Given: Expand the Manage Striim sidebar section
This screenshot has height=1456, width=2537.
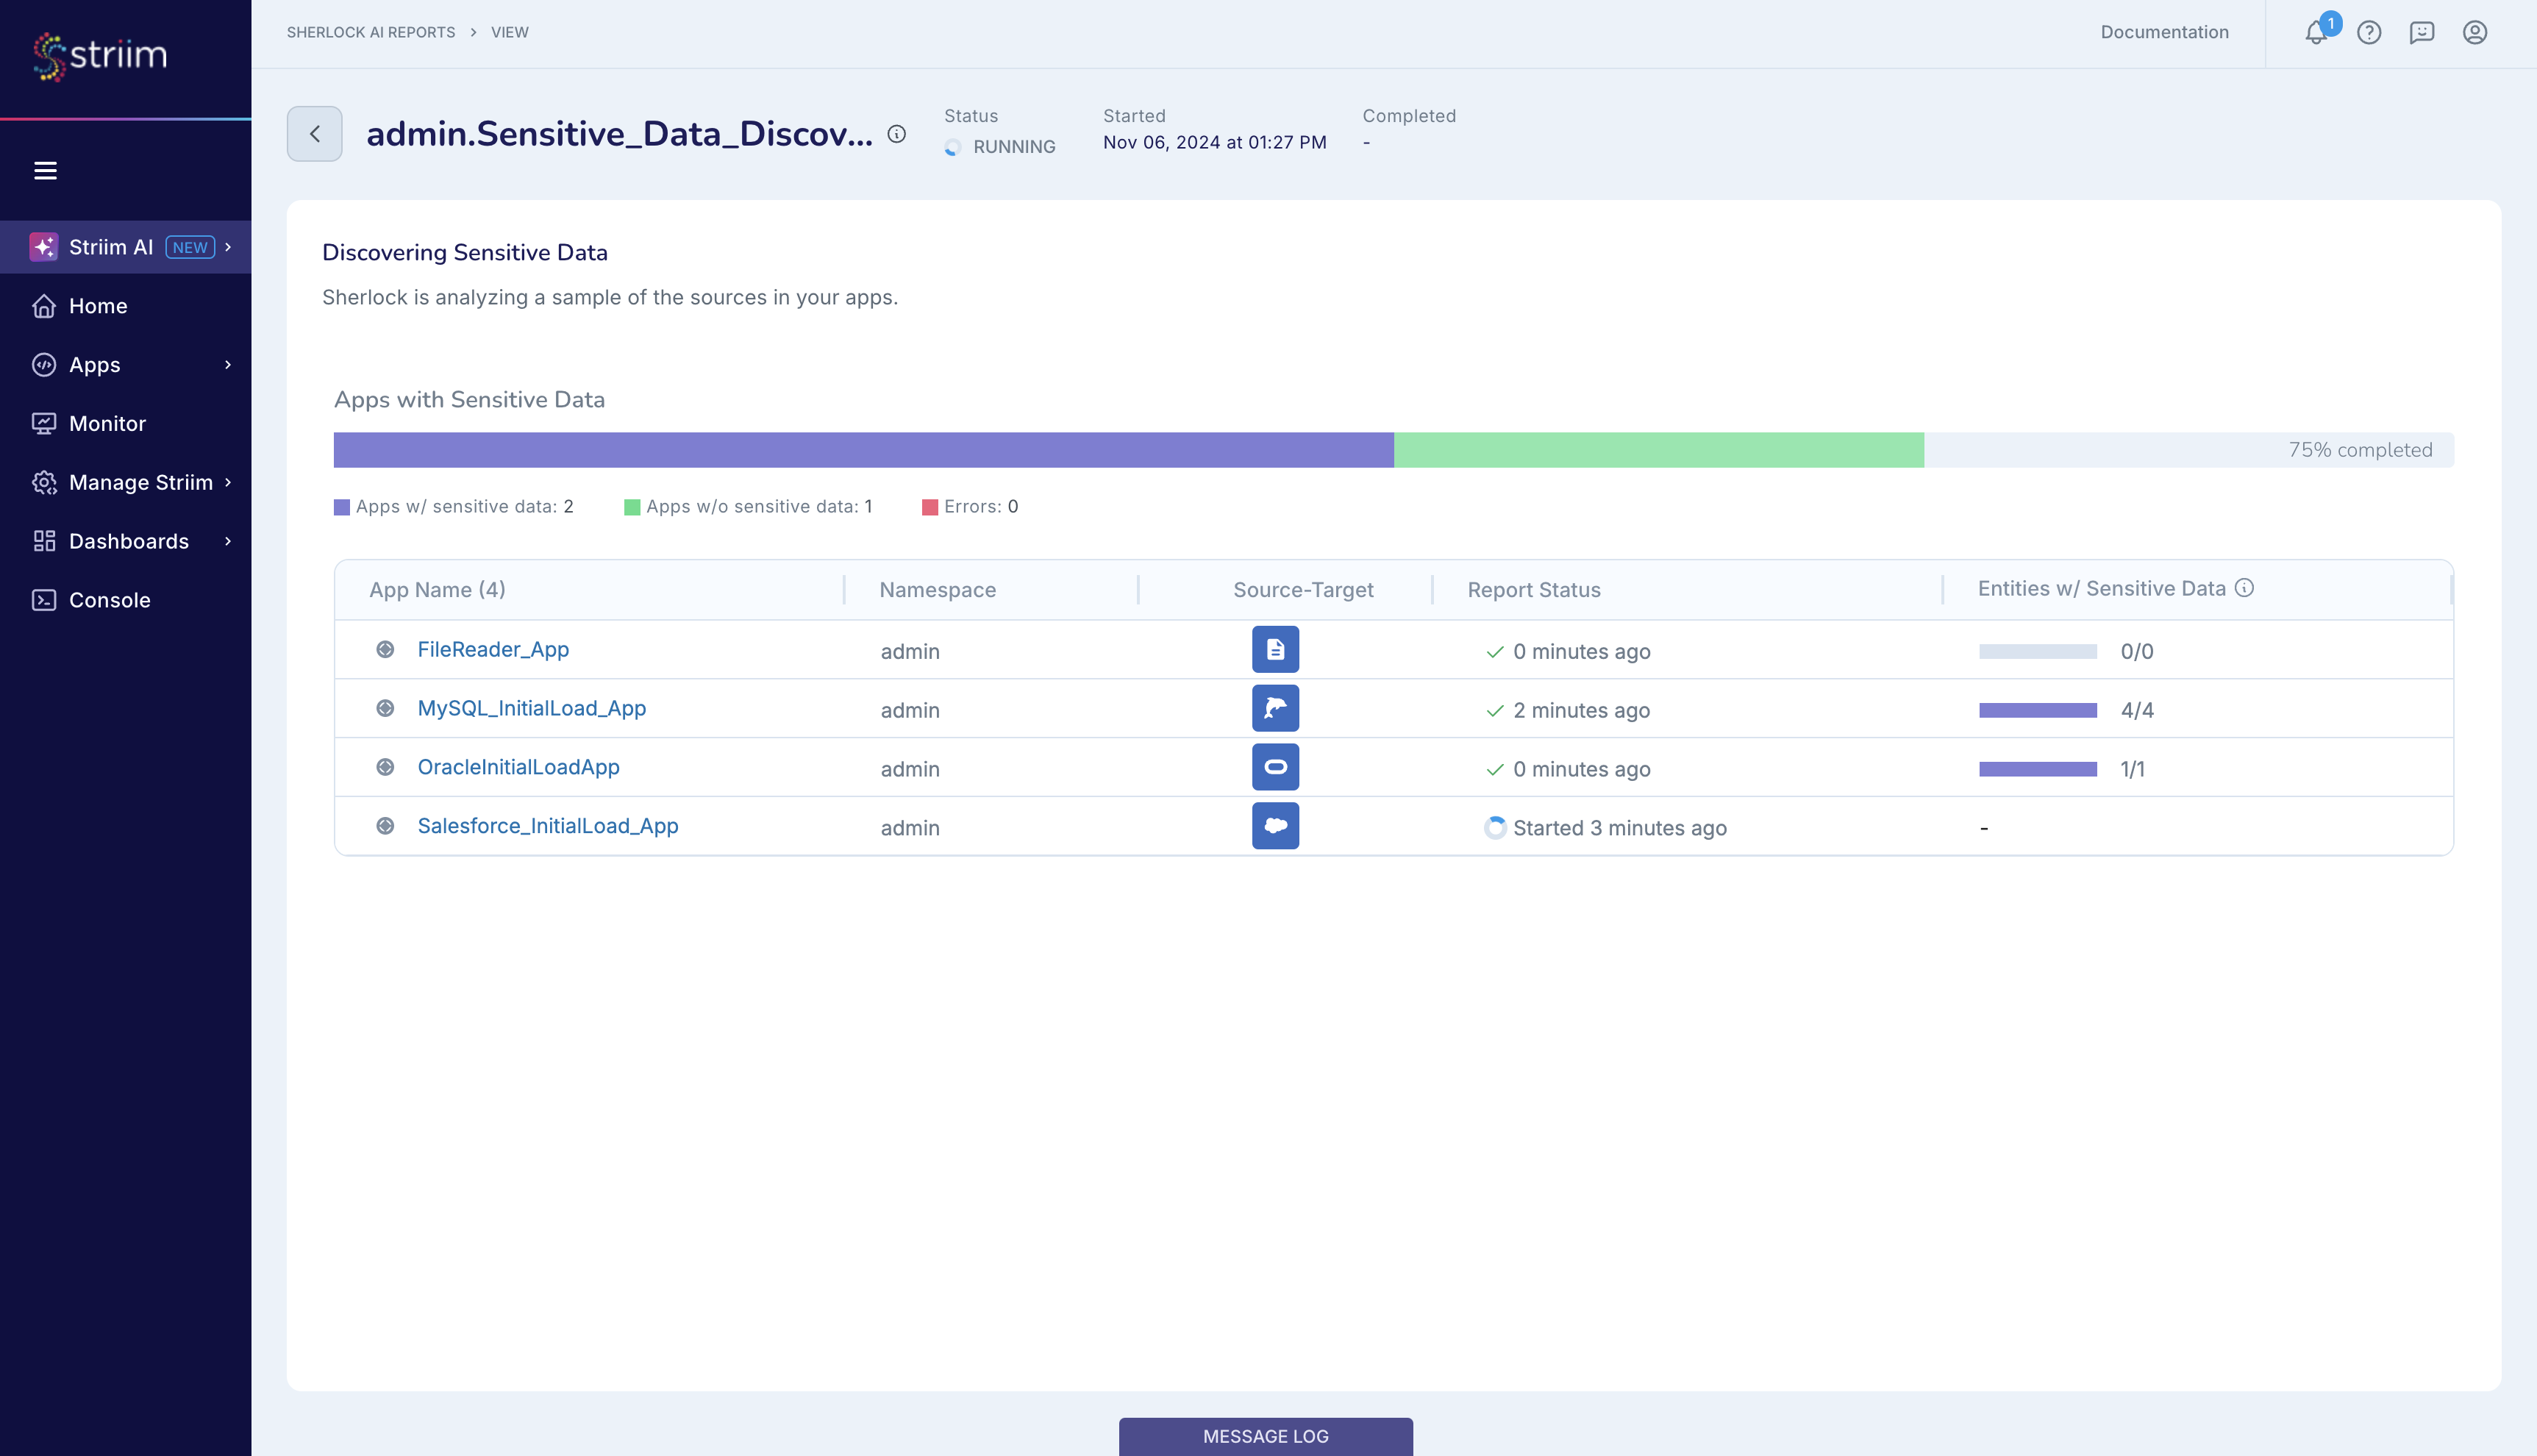Looking at the screenshot, I should (x=140, y=482).
